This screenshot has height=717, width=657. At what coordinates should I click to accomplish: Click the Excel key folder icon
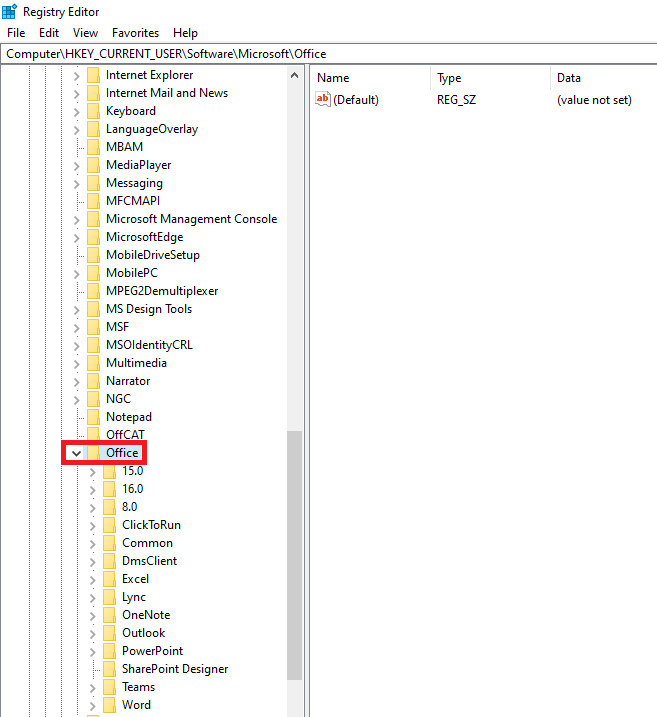tap(109, 579)
